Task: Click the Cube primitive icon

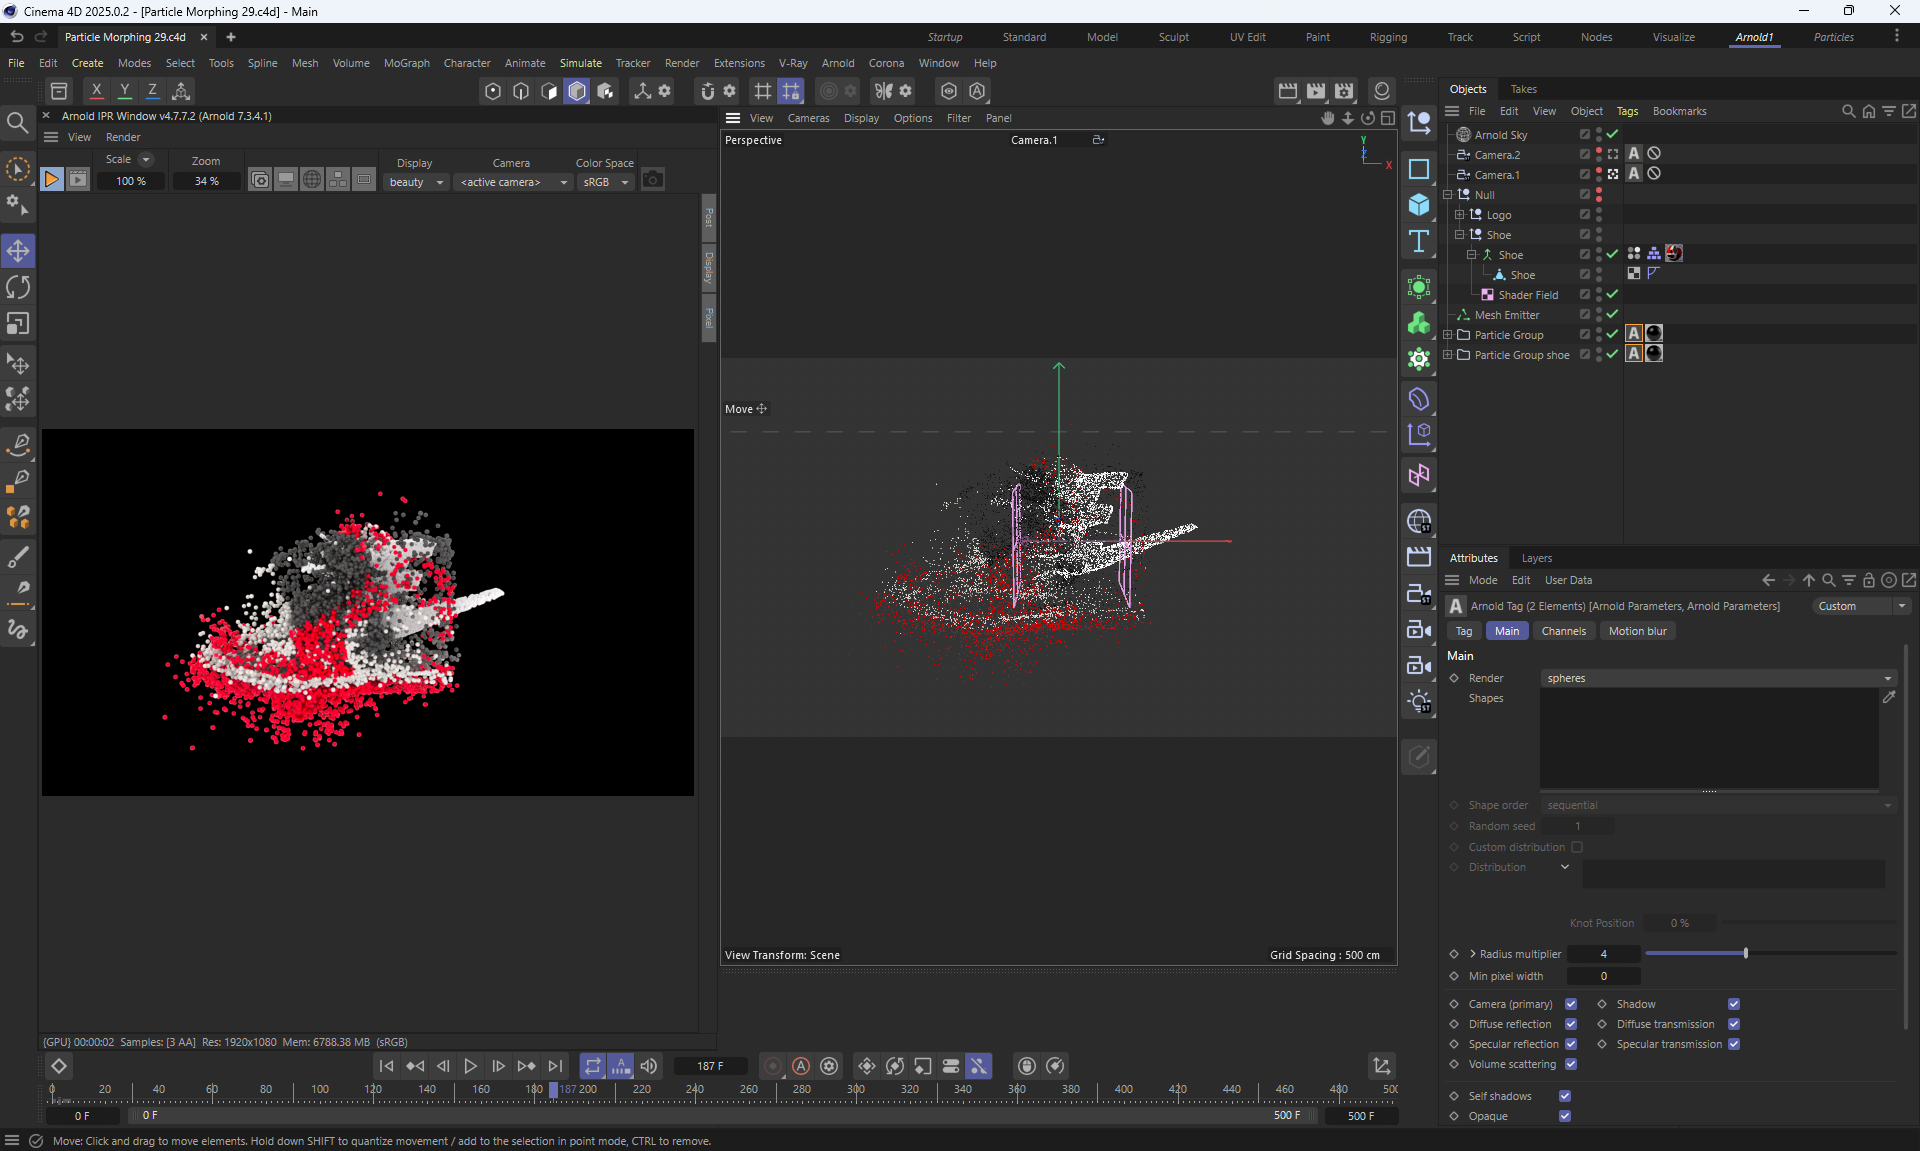Action: click(1418, 205)
